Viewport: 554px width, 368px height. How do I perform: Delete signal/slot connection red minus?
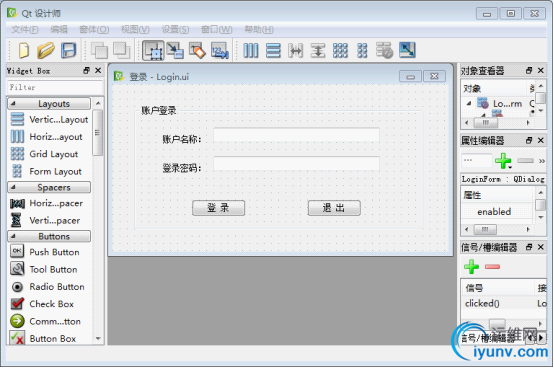[492, 267]
